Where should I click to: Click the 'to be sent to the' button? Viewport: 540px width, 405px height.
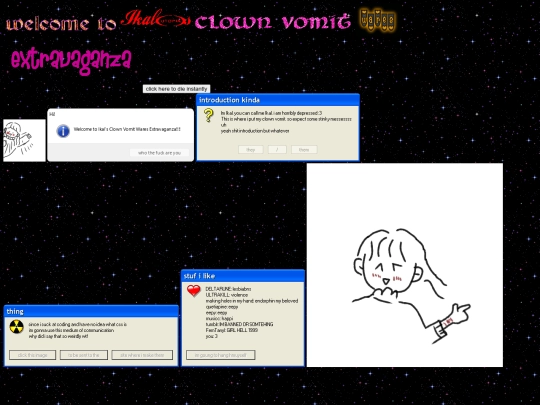(84, 355)
